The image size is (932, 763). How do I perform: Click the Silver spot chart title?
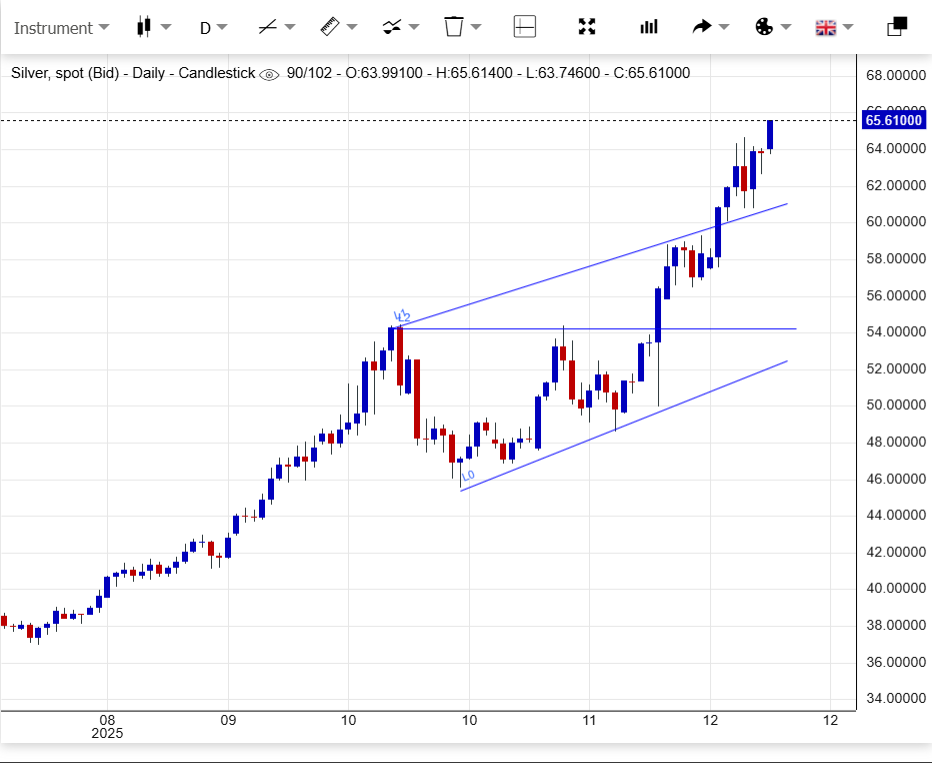(x=132, y=73)
